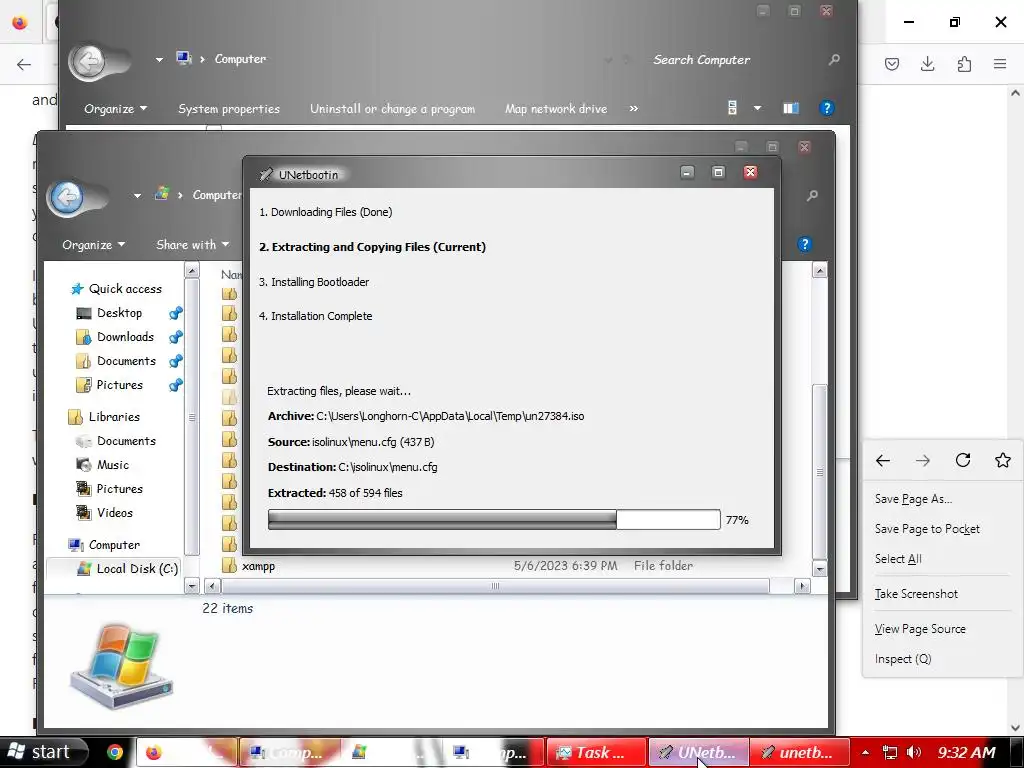Select Quick access in the navigation pane
The image size is (1024, 768).
coord(116,289)
